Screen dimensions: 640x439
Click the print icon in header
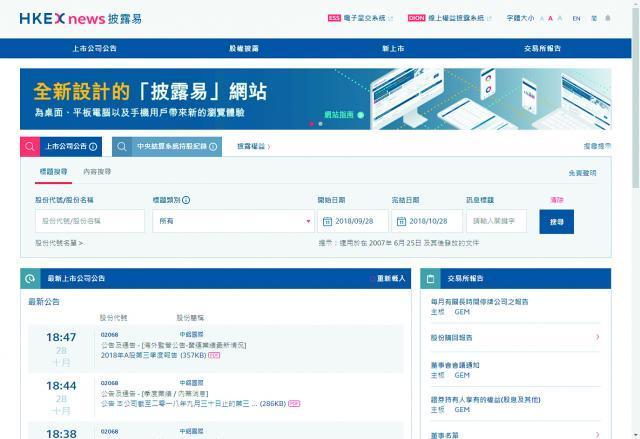pos(608,18)
